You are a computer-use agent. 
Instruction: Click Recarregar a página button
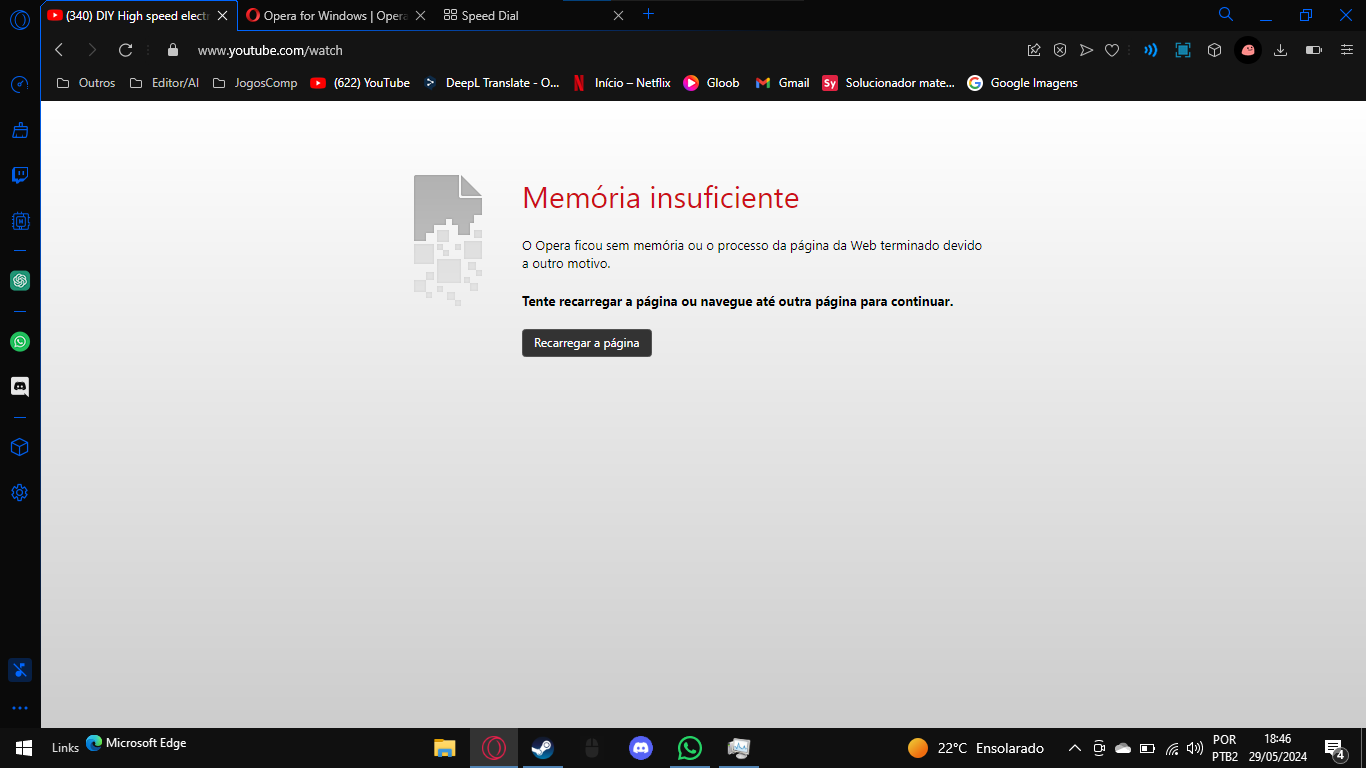[x=587, y=343]
